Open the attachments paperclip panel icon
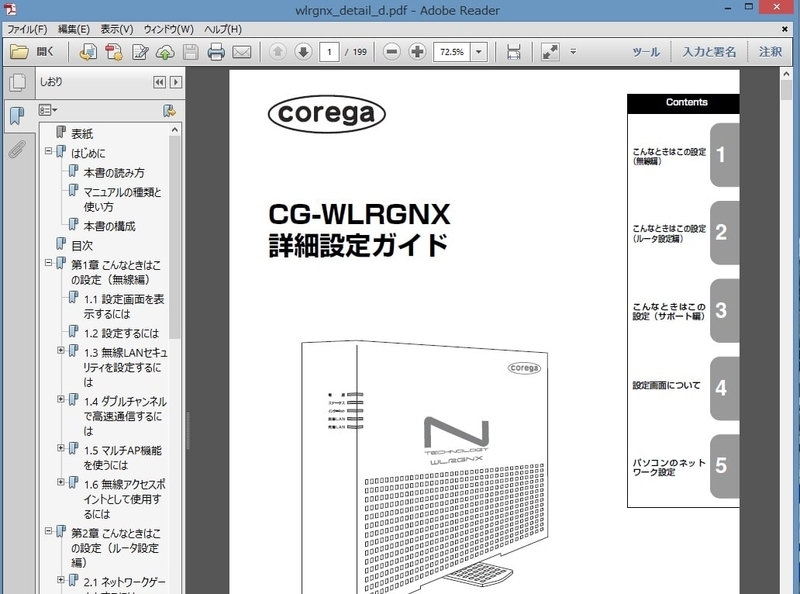Viewport: 800px width, 594px height. [17, 150]
